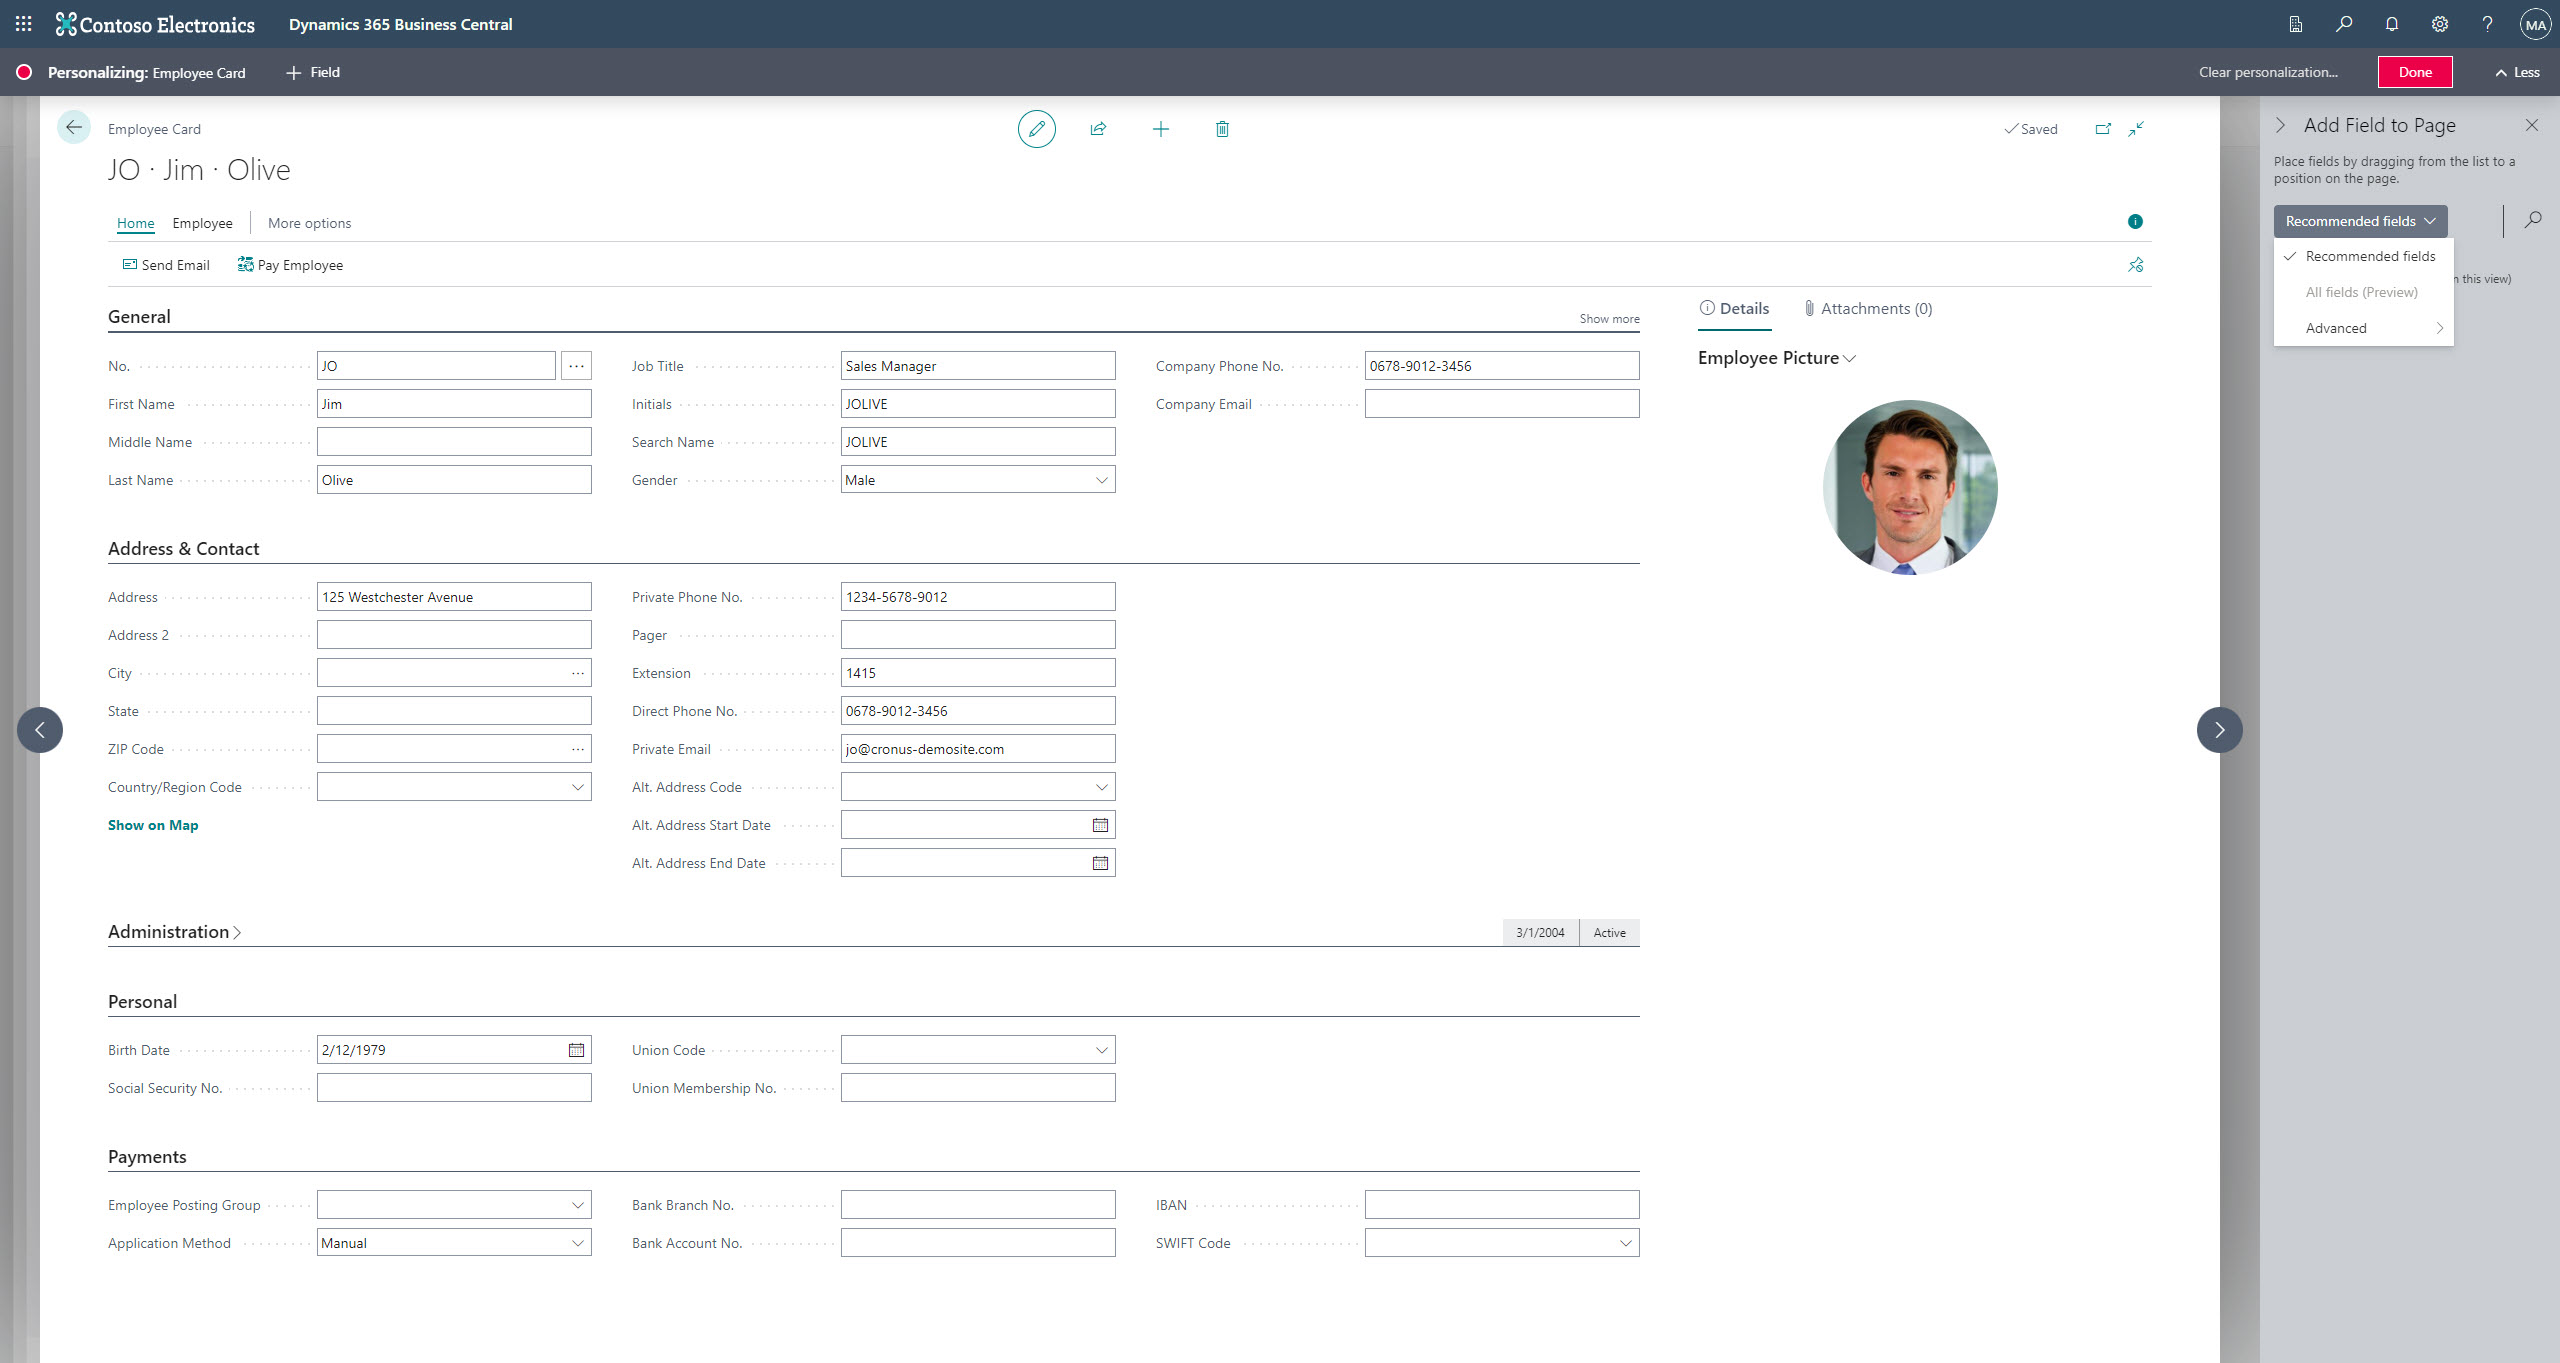Toggle Recommended fields dropdown button
Screen dimensions: 2560x1363
(2360, 221)
